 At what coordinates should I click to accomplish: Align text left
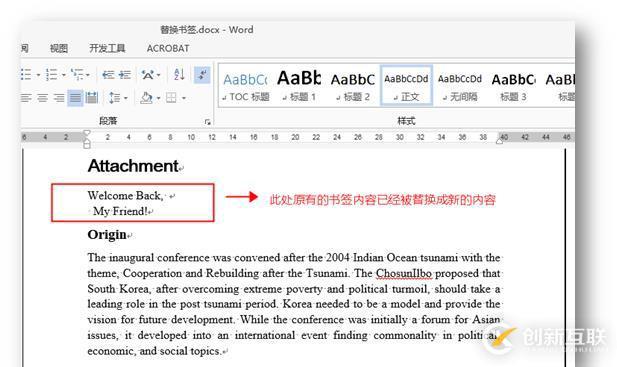(26, 98)
